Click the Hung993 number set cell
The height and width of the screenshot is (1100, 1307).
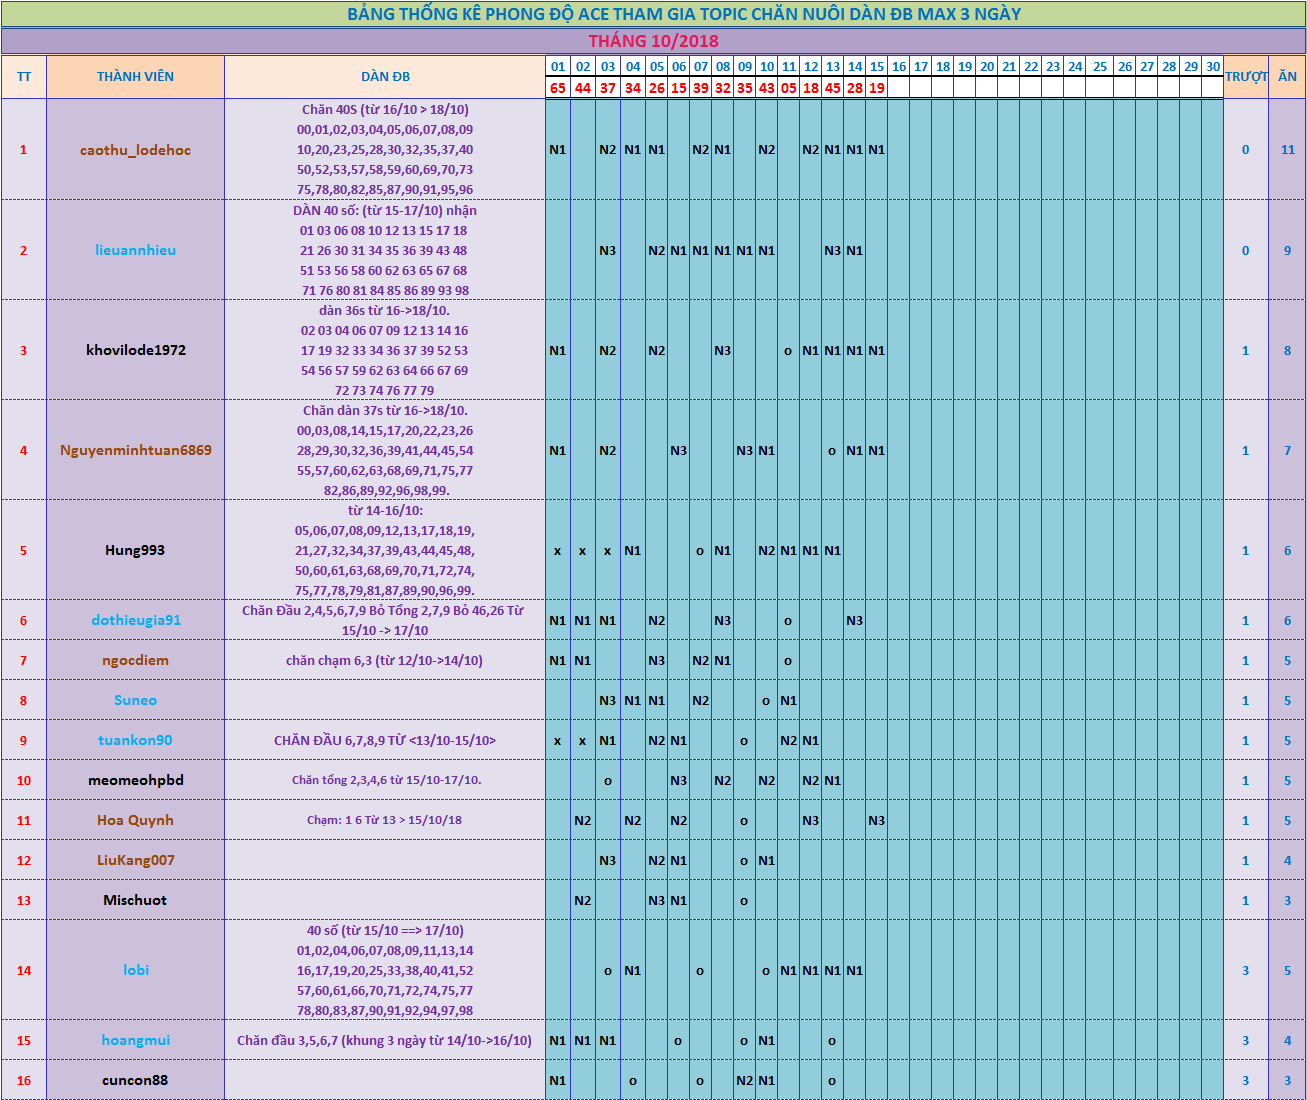tap(385, 550)
